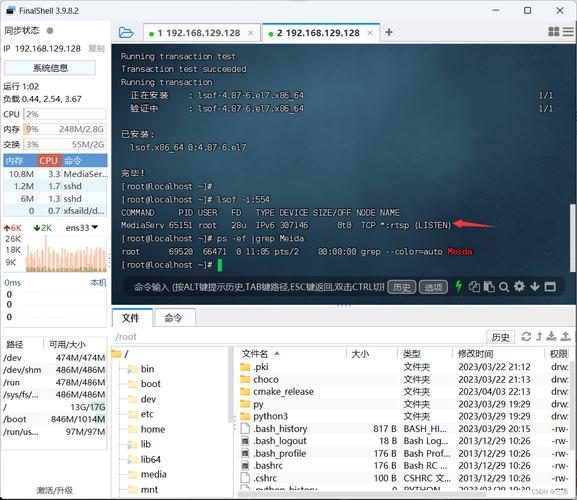Select the .bashrc file
Image resolution: width=577 pixels, height=500 pixels.
[x=404, y=465]
